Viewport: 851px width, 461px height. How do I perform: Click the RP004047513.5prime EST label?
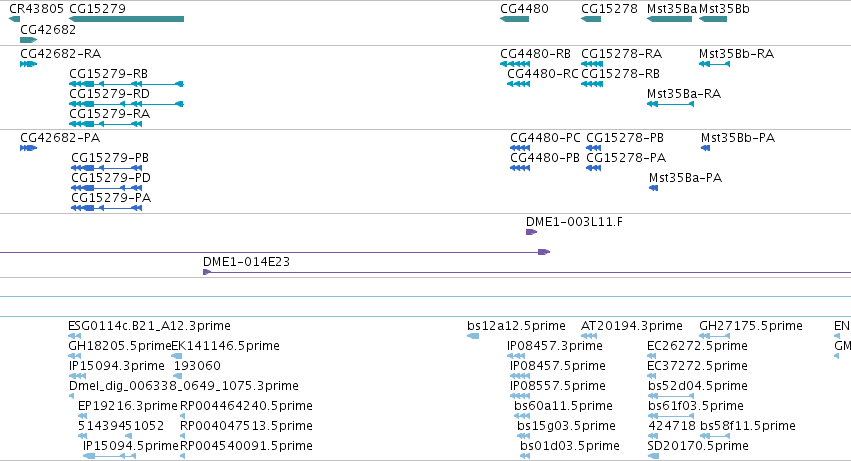pos(246,426)
